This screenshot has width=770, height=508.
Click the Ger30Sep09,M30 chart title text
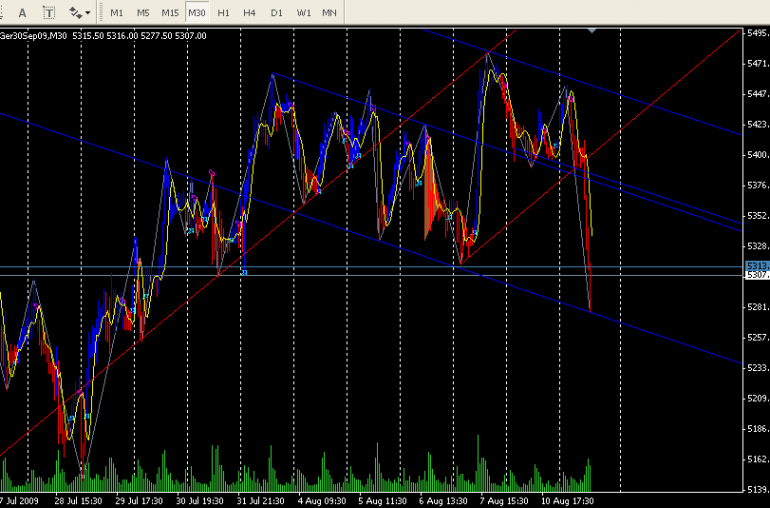34,36
